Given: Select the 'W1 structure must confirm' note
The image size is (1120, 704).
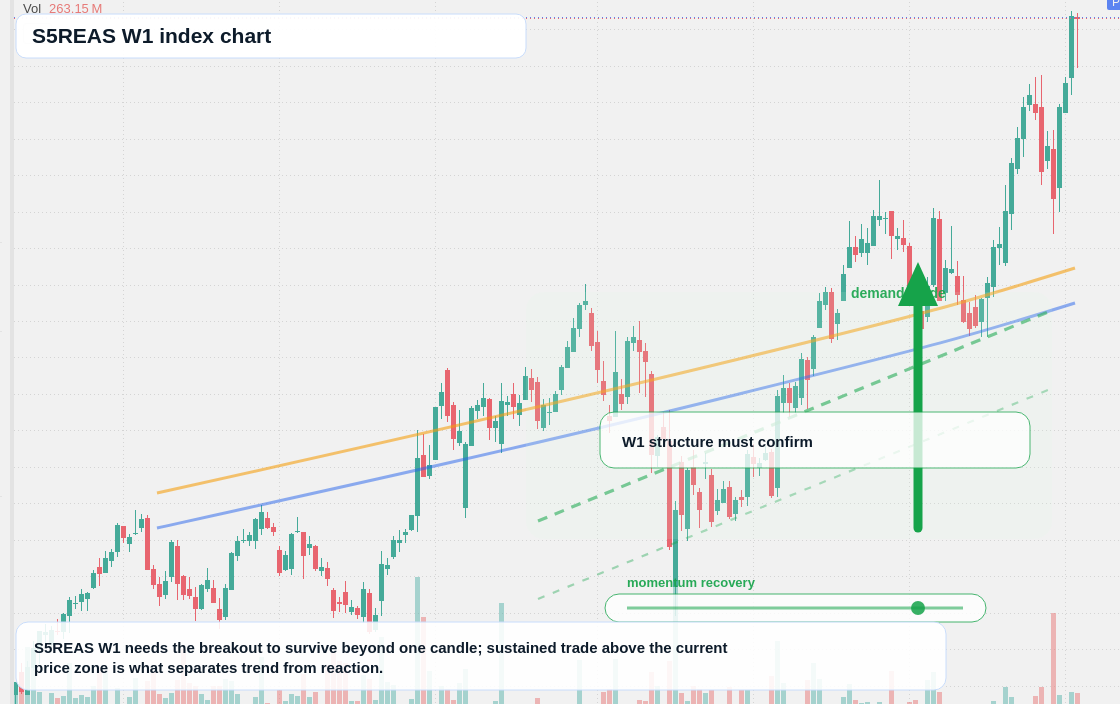Looking at the screenshot, I should point(814,441).
